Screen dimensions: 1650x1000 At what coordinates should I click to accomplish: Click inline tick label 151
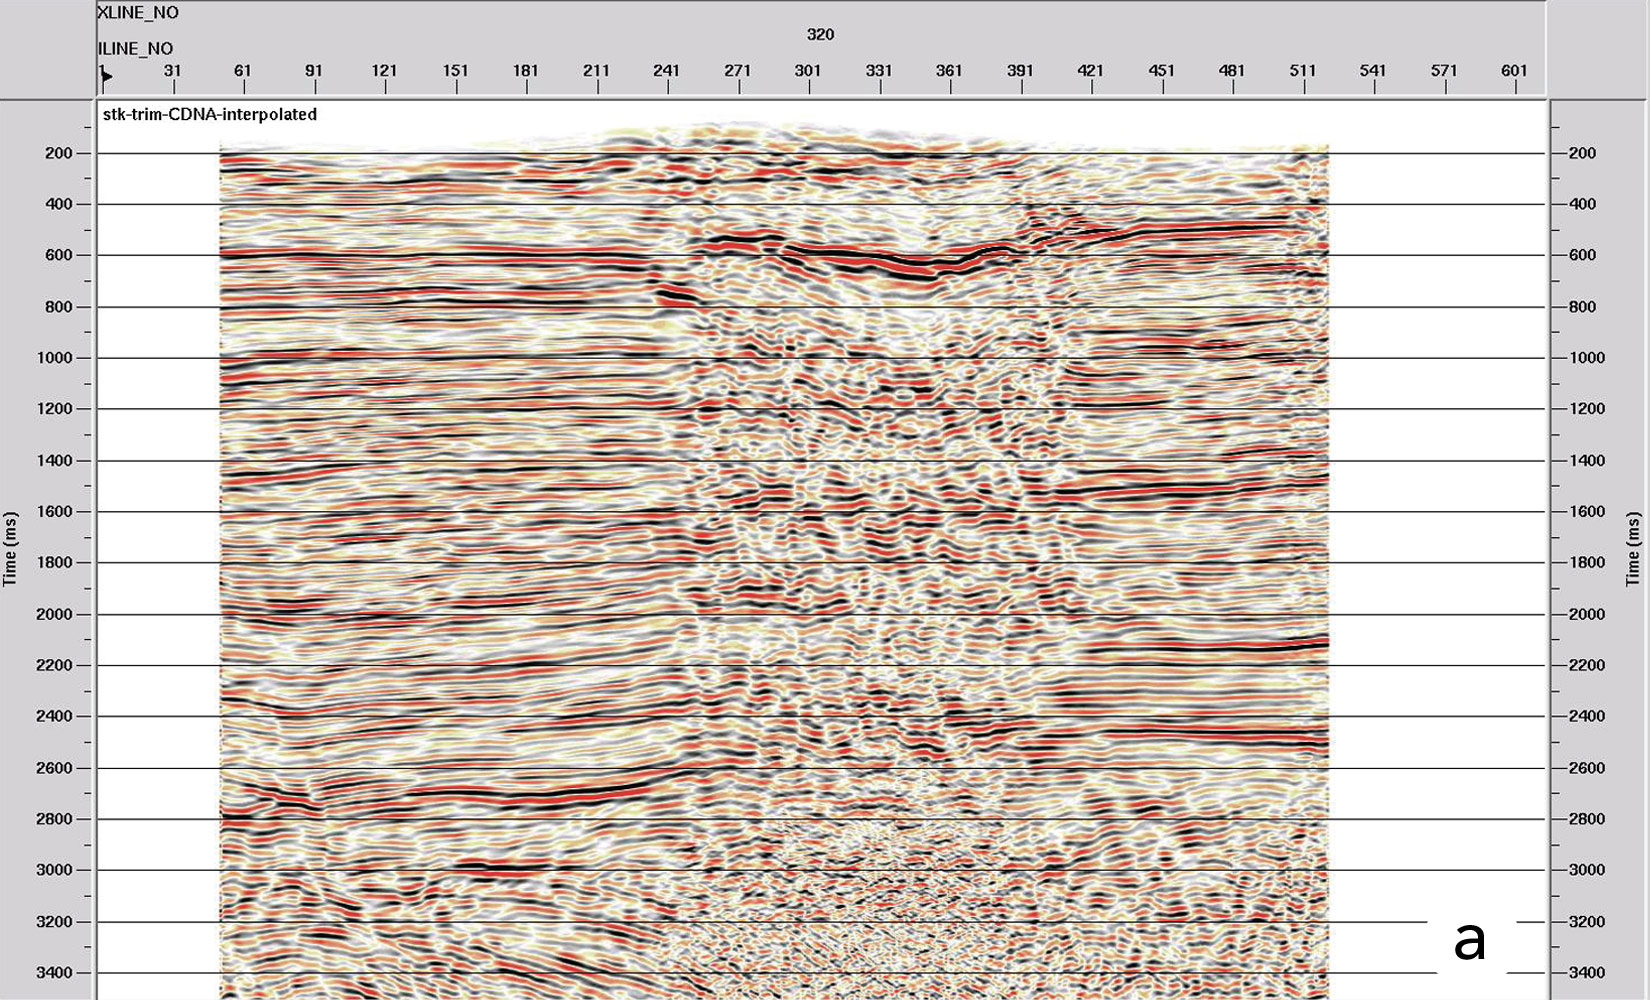click(455, 70)
